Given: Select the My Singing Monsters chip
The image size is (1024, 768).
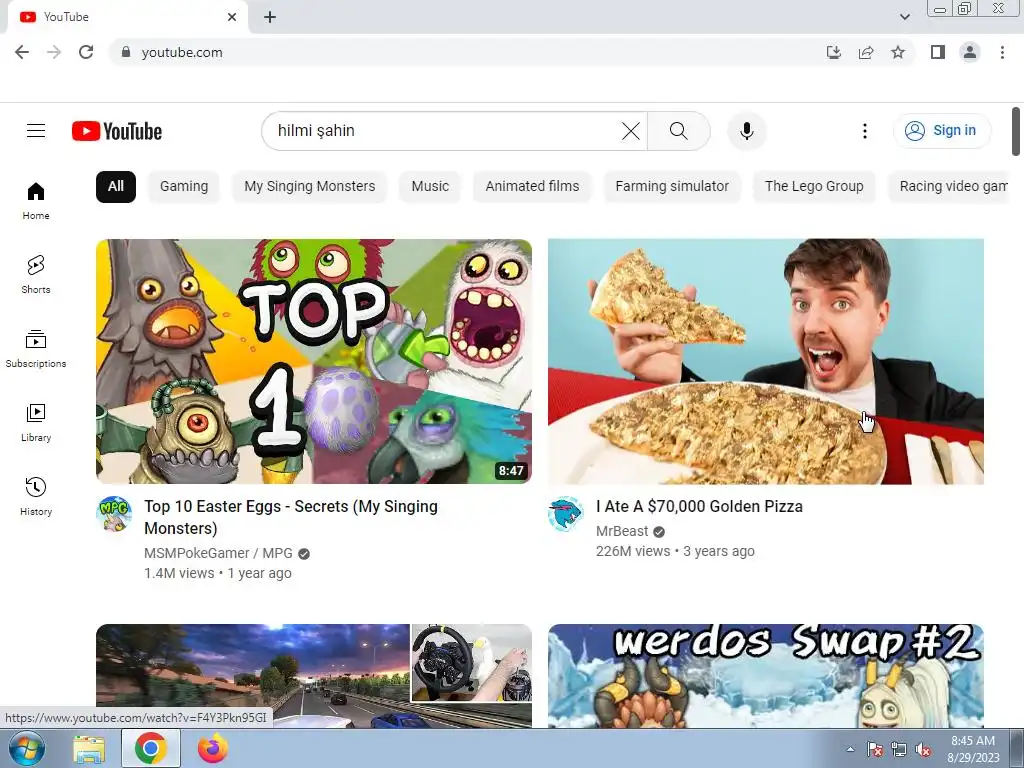Looking at the screenshot, I should (310, 187).
